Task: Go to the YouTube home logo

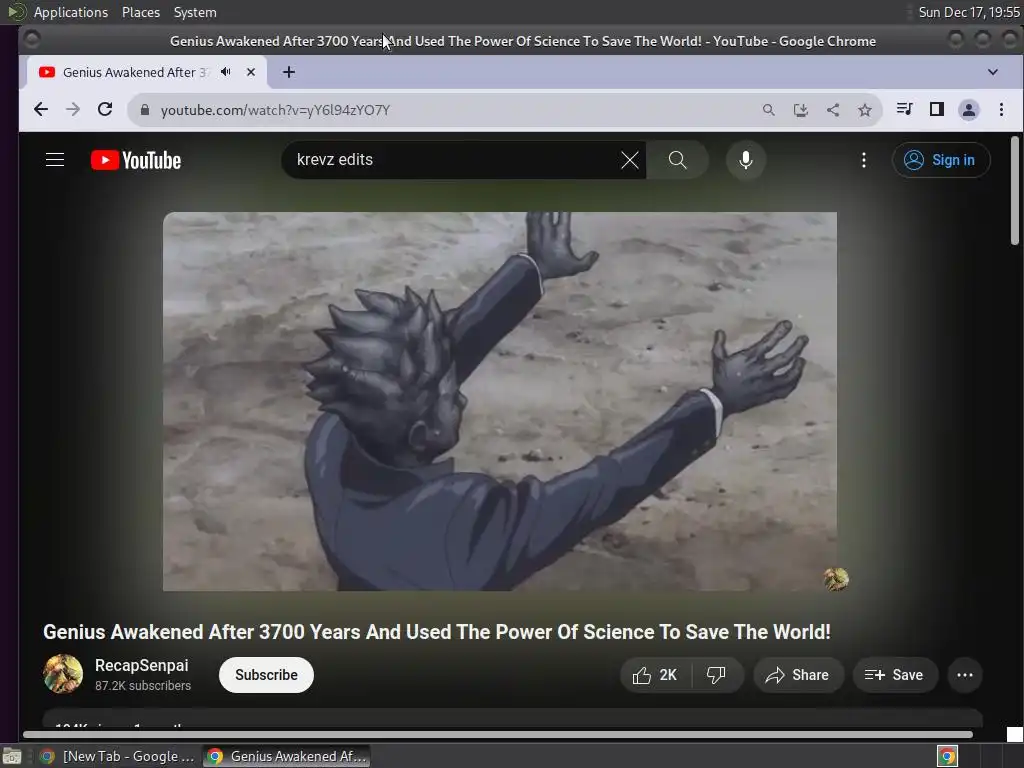Action: click(x=136, y=160)
